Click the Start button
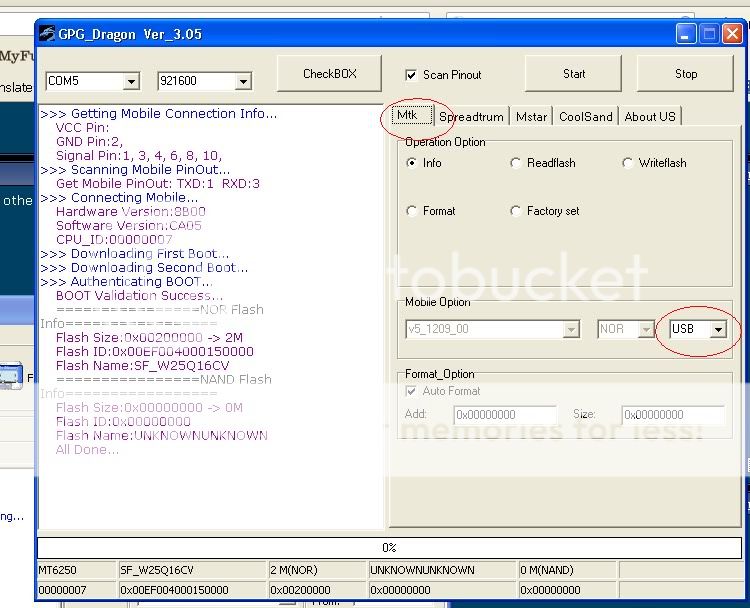Viewport: 750px width, 608px height. pyautogui.click(x=574, y=74)
